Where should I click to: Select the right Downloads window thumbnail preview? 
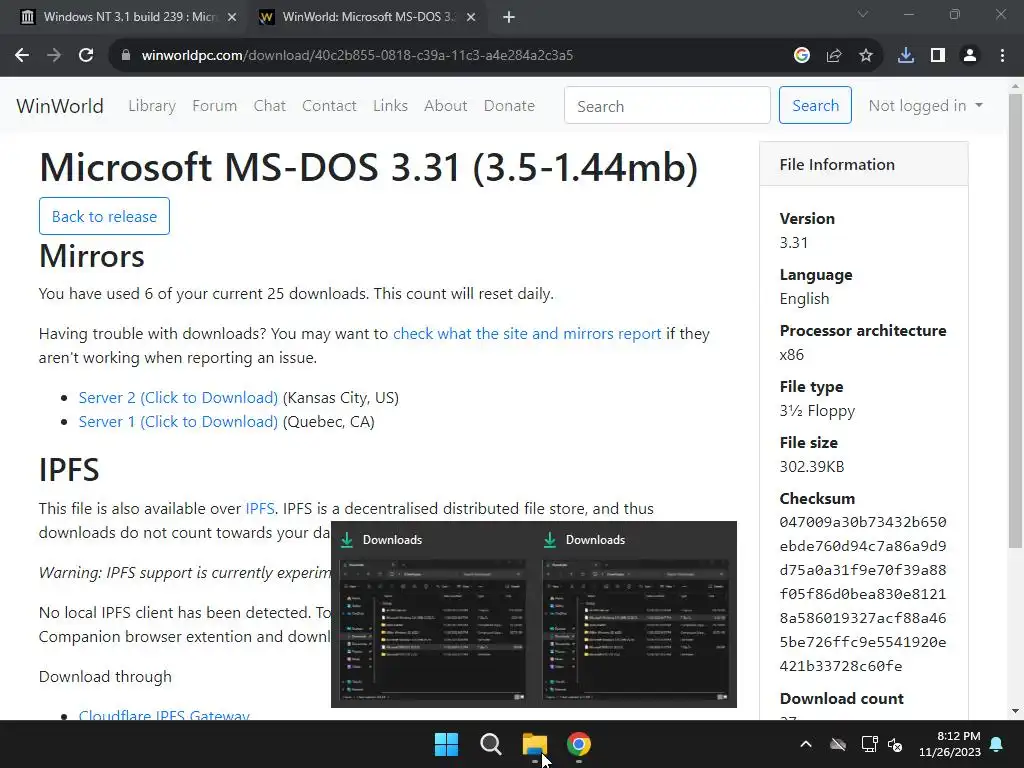(x=635, y=630)
